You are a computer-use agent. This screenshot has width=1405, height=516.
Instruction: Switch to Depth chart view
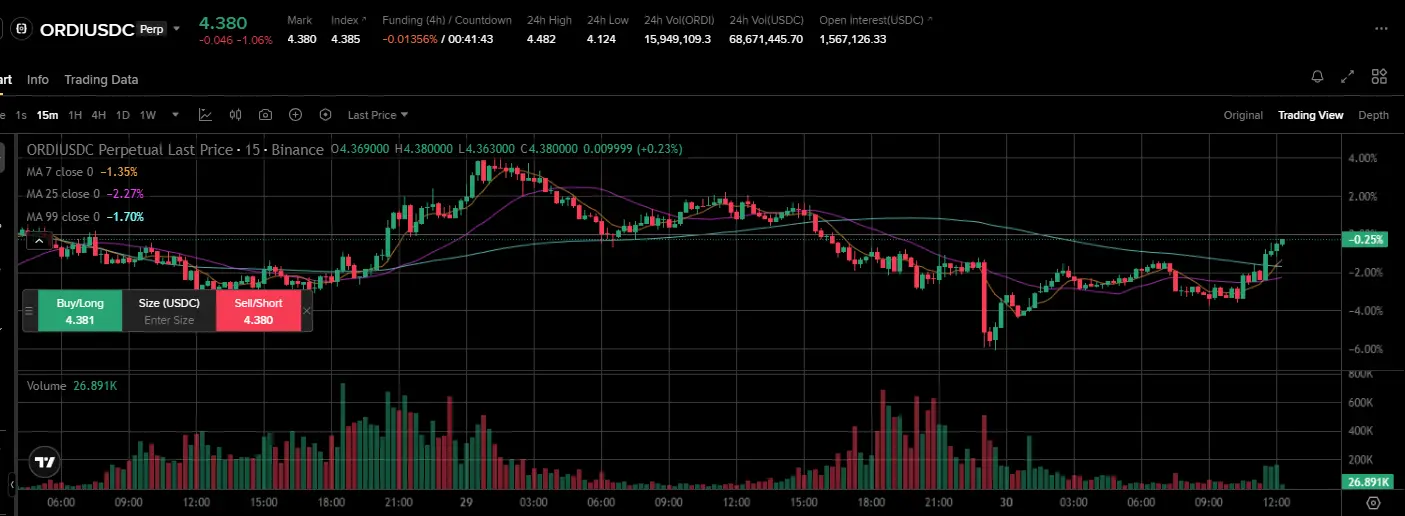pos(1373,115)
